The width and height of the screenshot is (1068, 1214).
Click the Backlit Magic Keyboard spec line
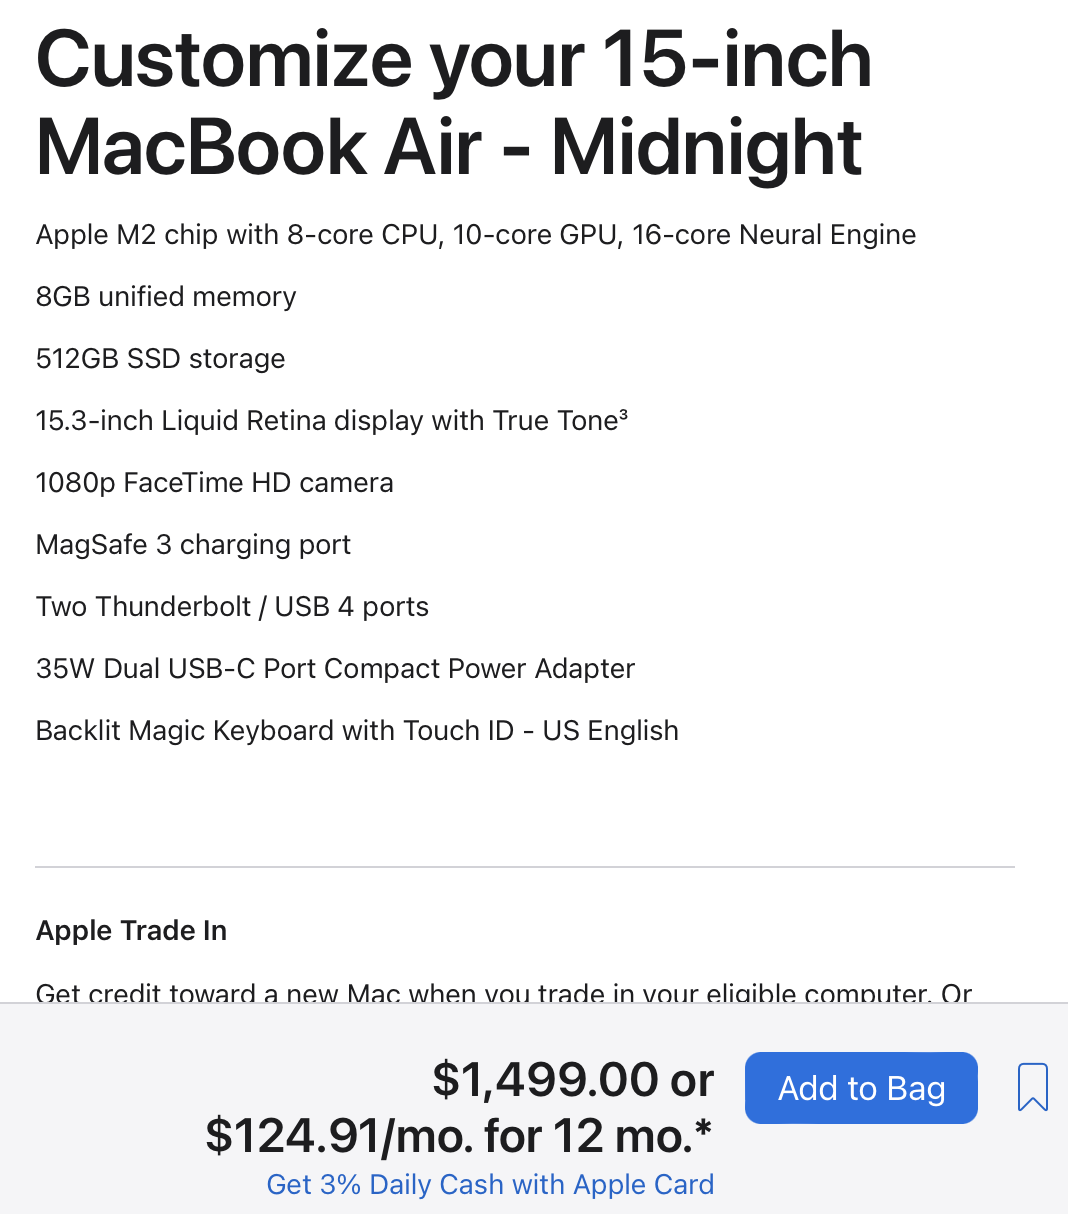tap(357, 731)
